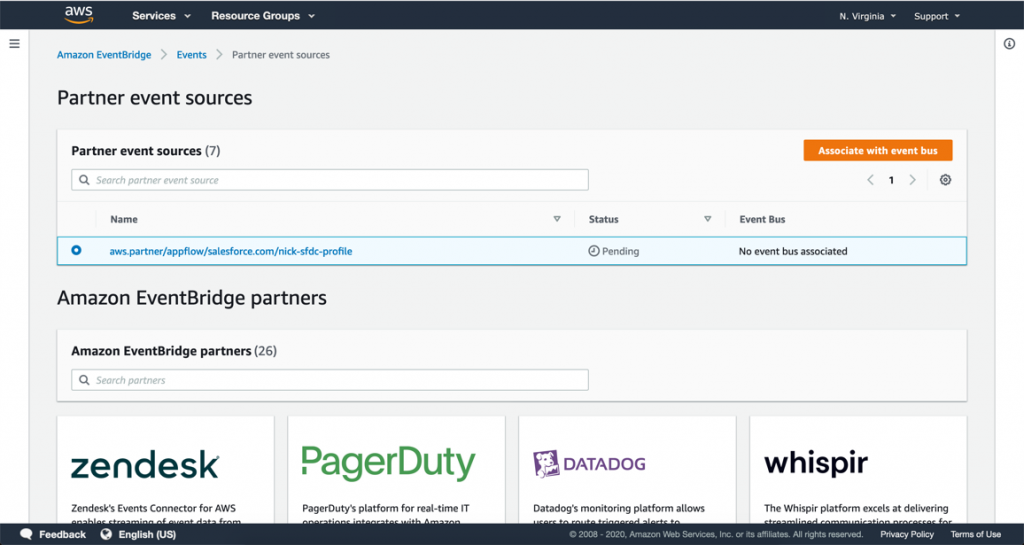Image resolution: width=1024 pixels, height=545 pixels.
Task: Focus the Search partner event source field
Action: [330, 180]
